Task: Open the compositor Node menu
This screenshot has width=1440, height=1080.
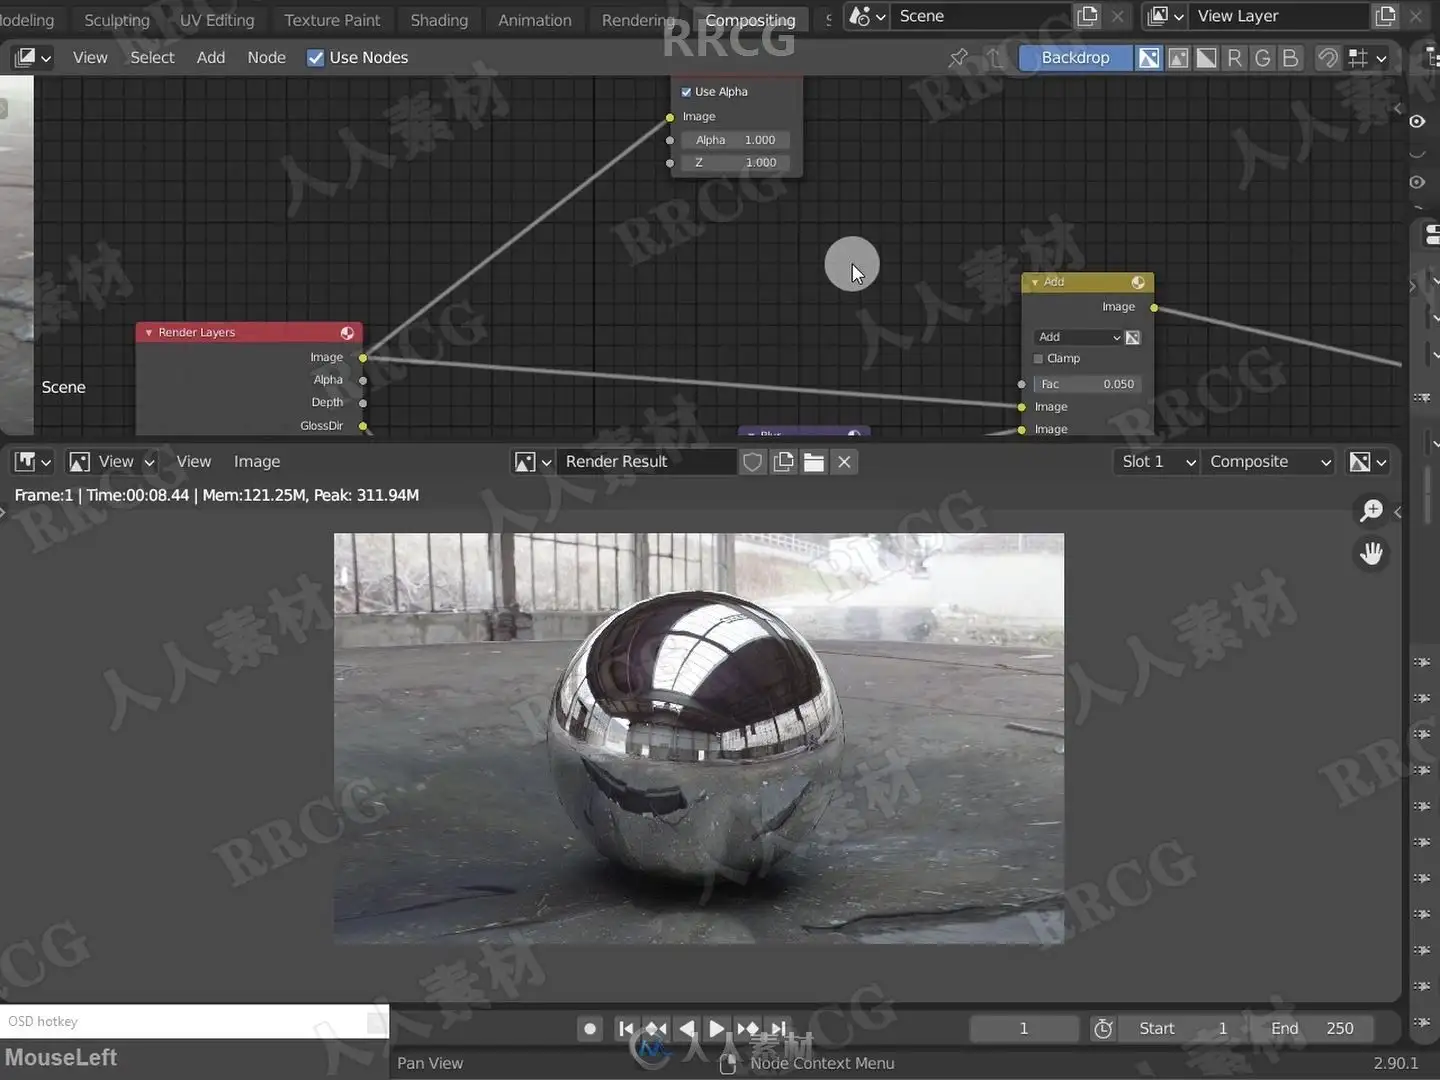Action: tap(266, 58)
